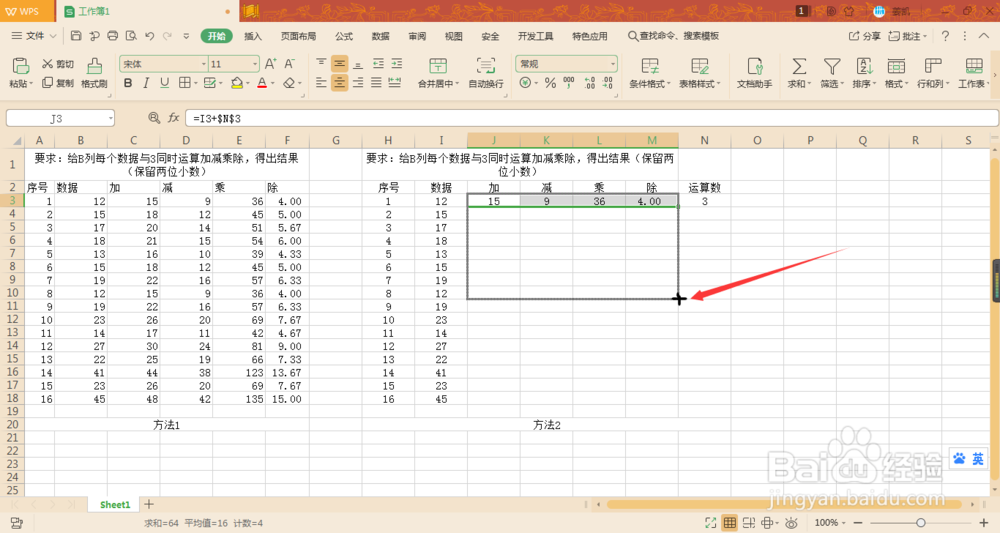This screenshot has height=533, width=1000.
Task: Click the formula bar input field
Action: pos(591,119)
